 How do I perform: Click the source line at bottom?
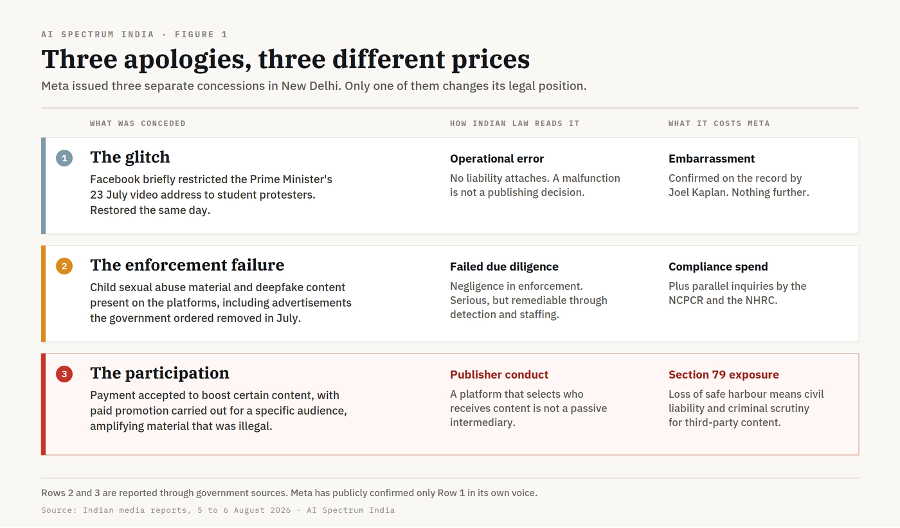click(x=218, y=510)
